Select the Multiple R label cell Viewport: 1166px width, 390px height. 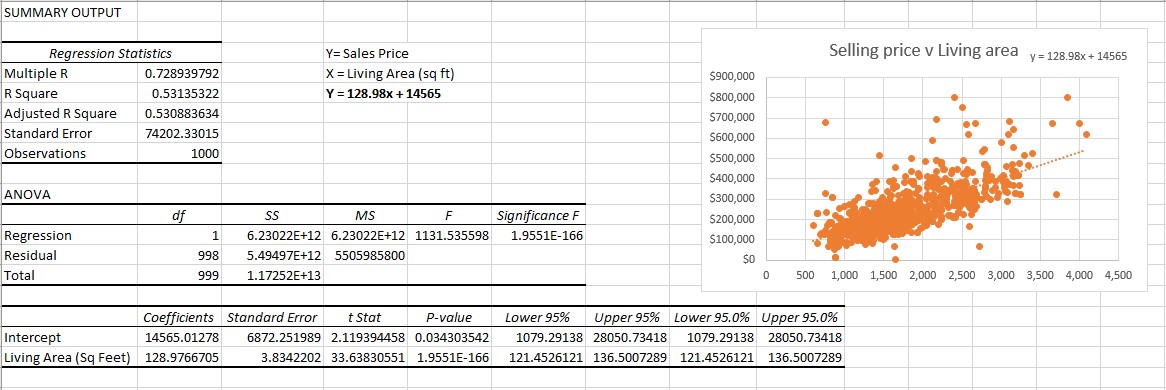click(x=68, y=74)
